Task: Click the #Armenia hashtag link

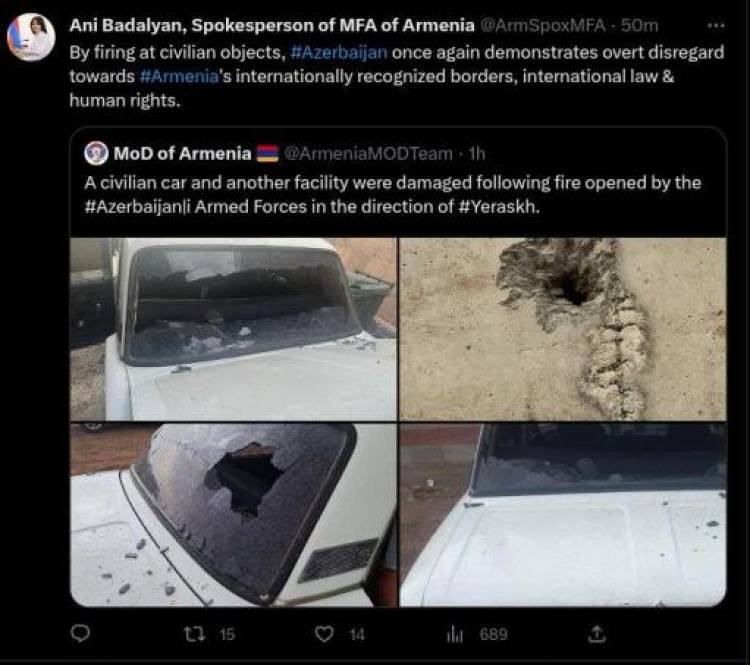Action: pos(179,77)
